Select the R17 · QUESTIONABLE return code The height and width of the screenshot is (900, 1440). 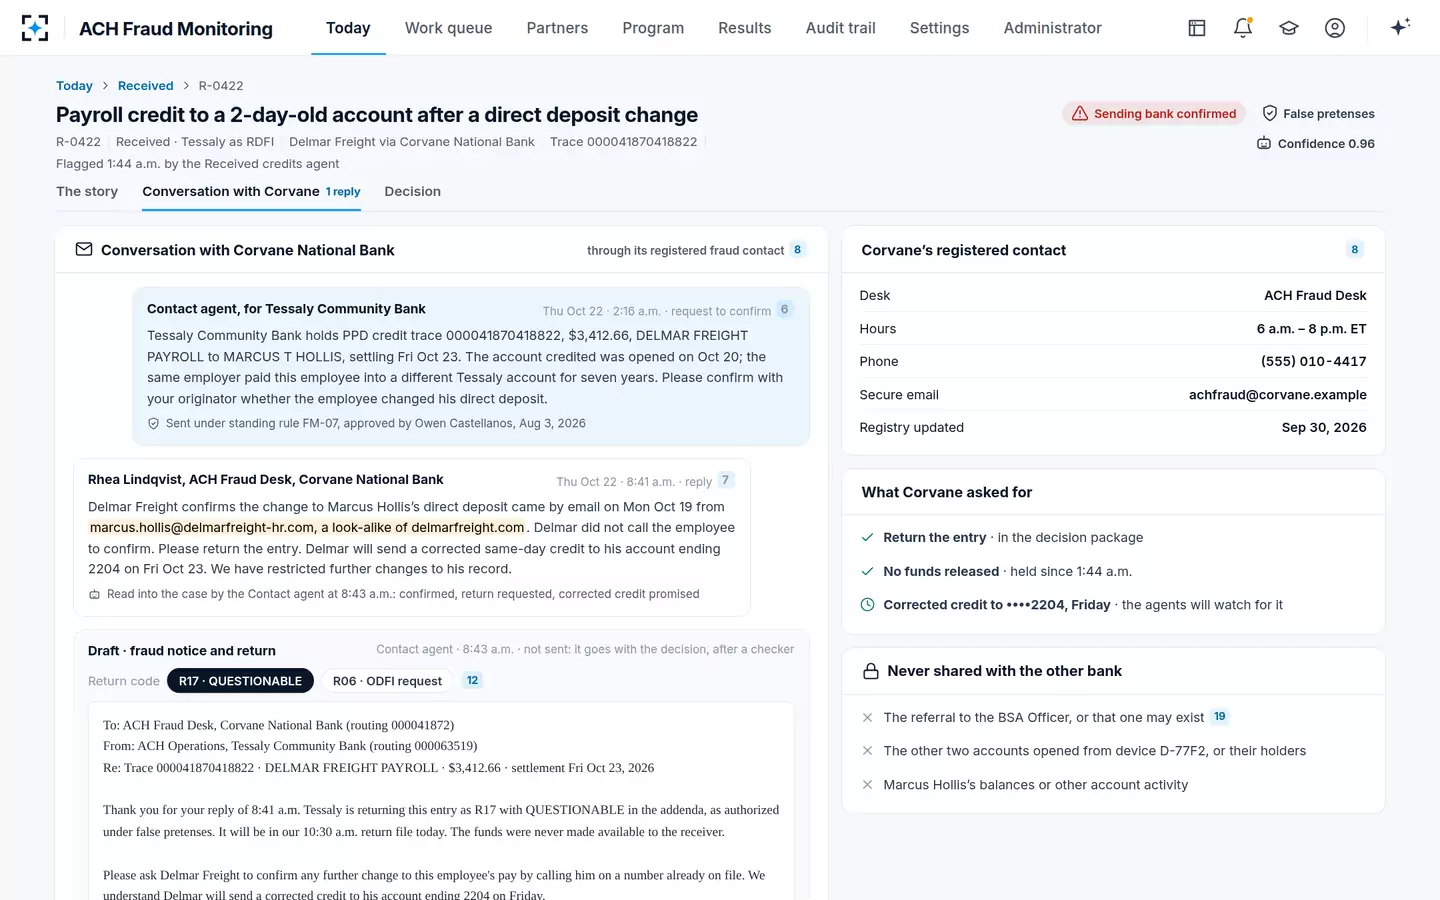coord(240,681)
